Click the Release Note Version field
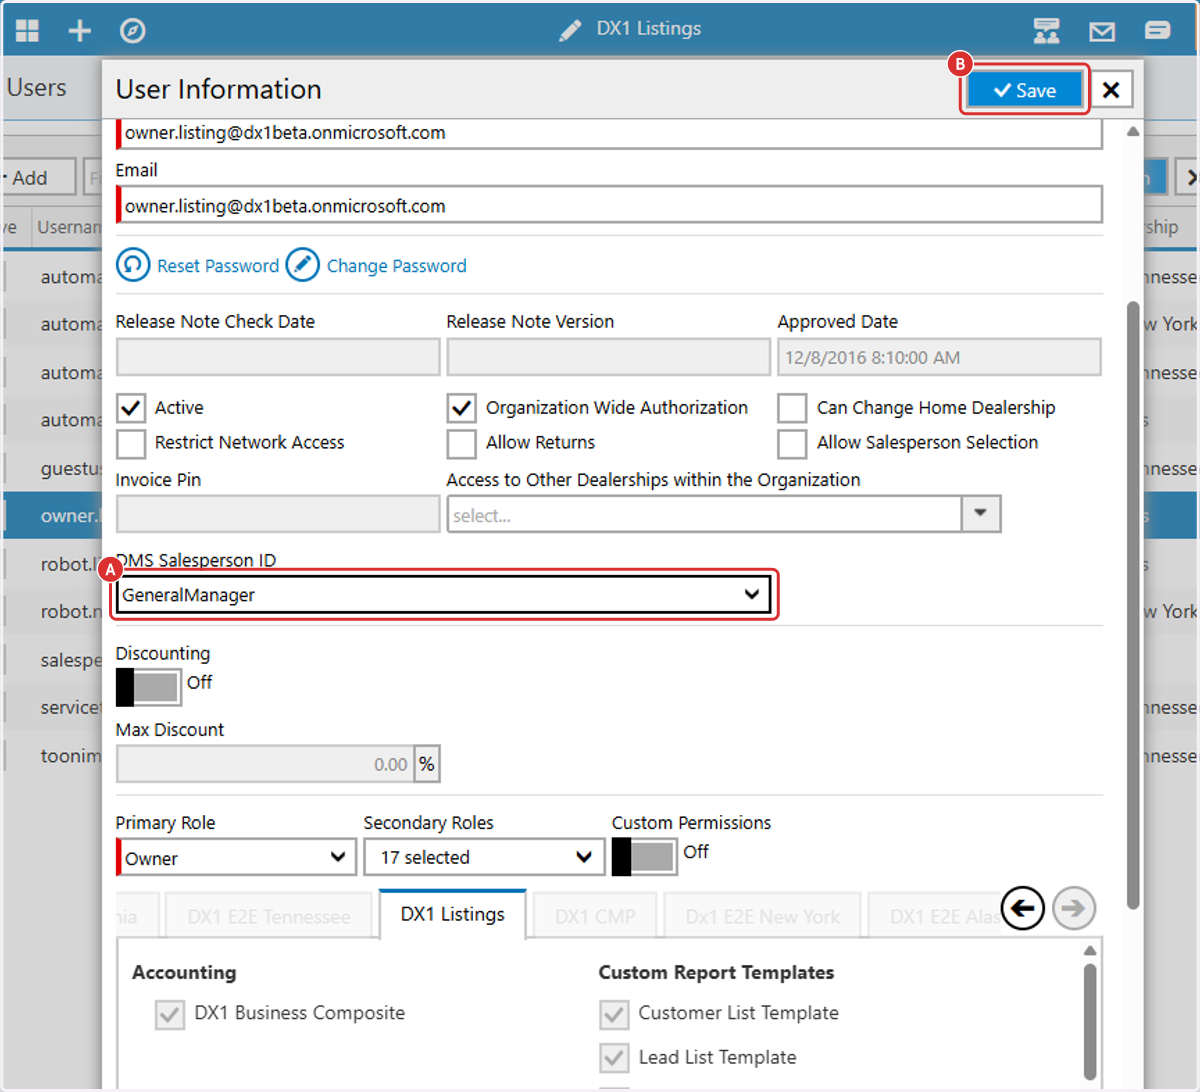 tap(608, 357)
